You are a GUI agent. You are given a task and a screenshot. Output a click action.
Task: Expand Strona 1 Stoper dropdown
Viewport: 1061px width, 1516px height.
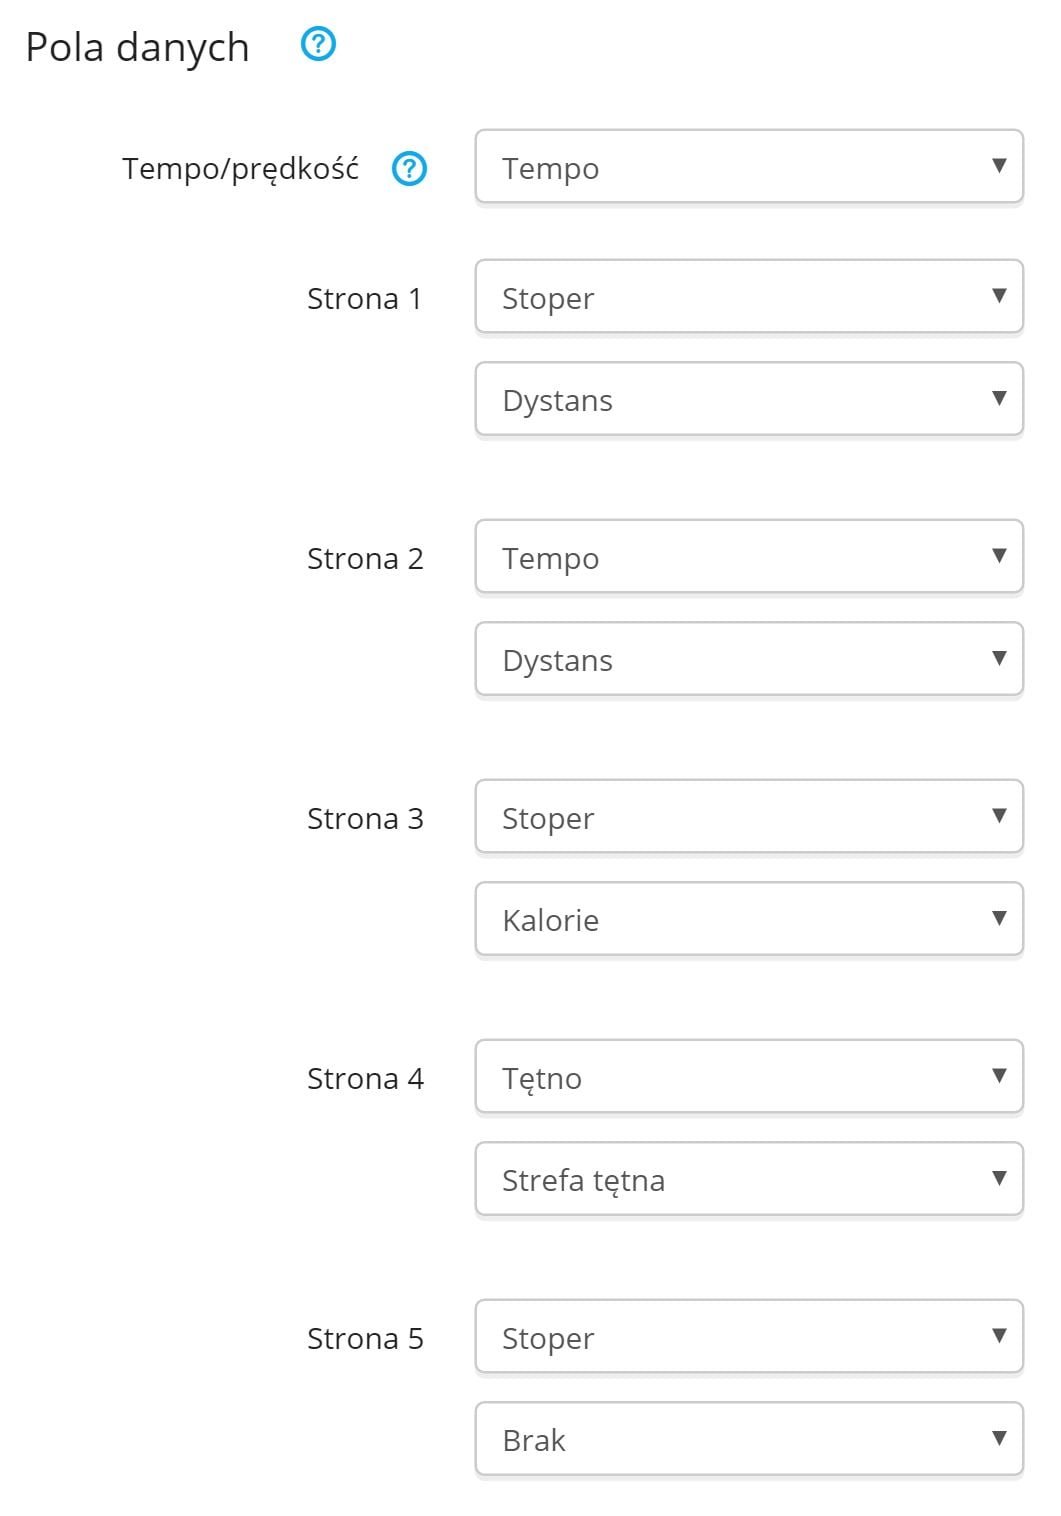749,296
